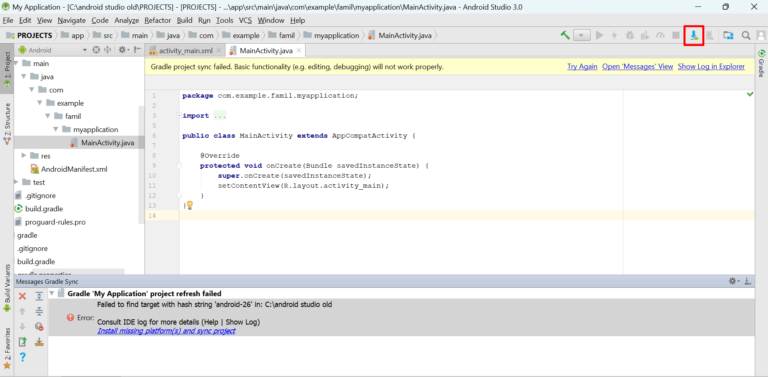768x377 pixels.
Task: Click the Apply Changes lightning icon
Action: (614, 35)
